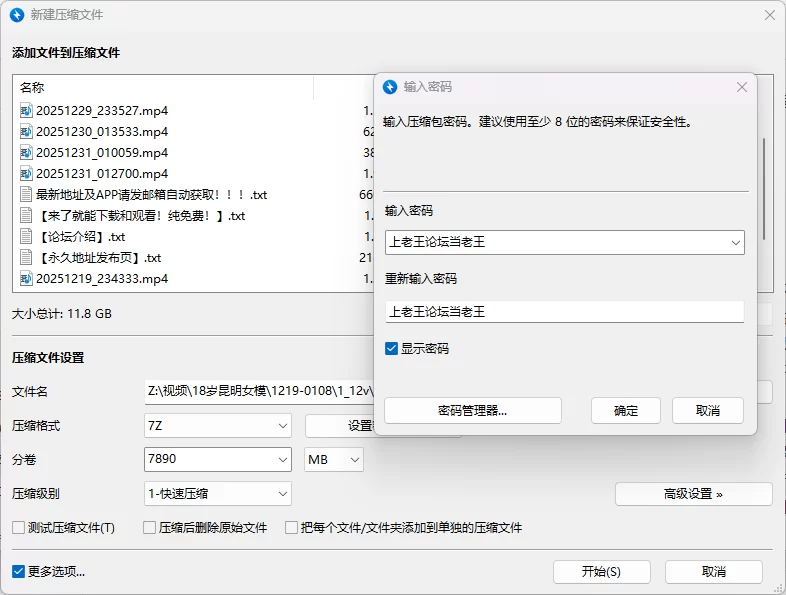Uncheck the 更多选项 checkbox

point(18,572)
